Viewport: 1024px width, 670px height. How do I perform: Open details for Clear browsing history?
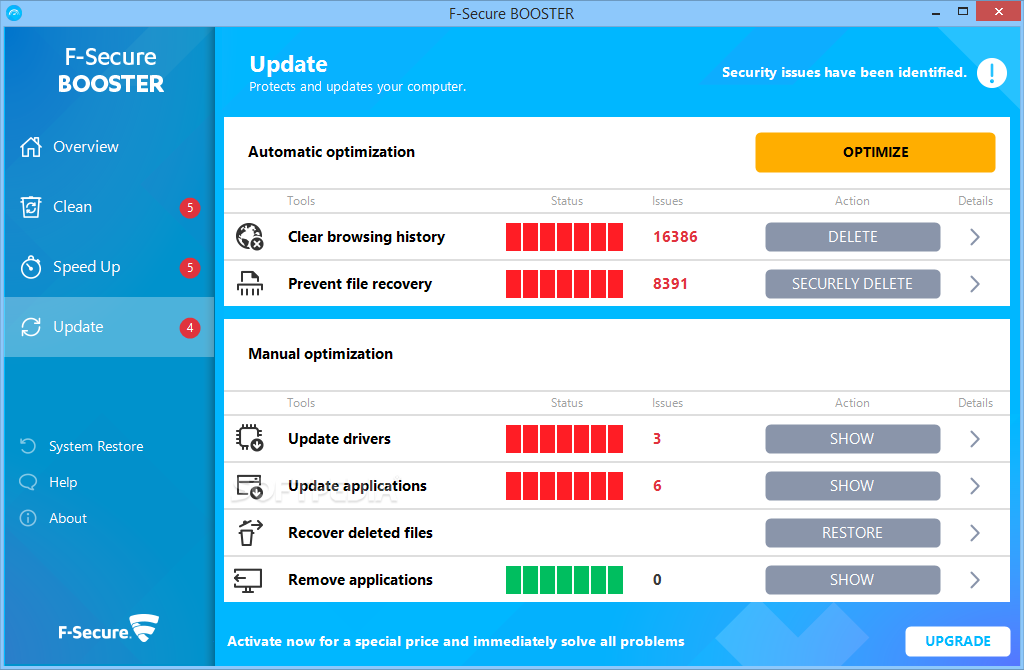975,236
